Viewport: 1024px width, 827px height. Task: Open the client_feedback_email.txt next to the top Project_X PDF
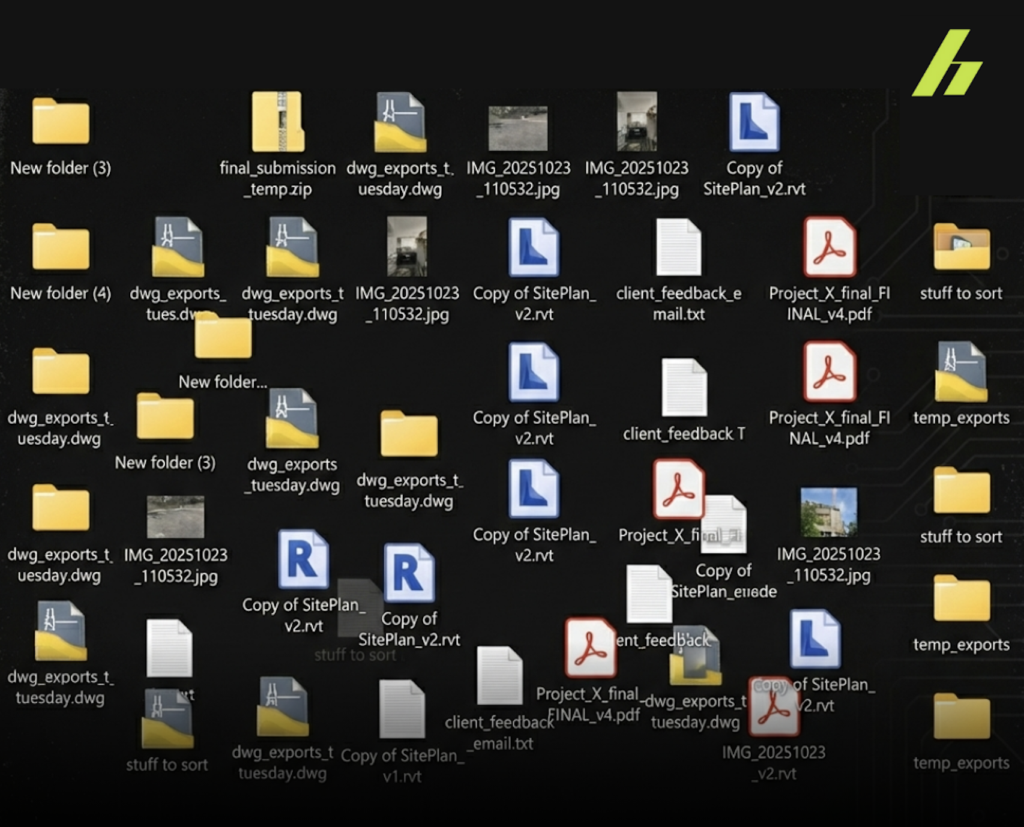coord(678,248)
